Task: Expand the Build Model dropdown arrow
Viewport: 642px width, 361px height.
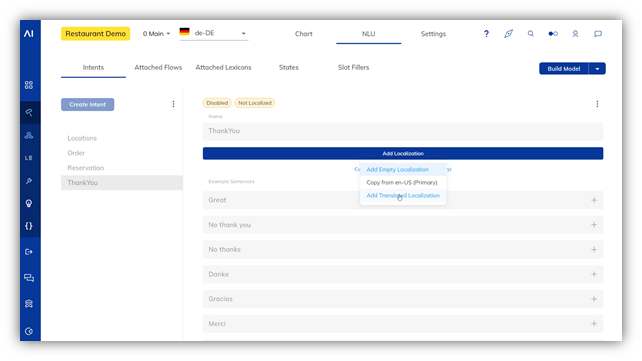Action: (597, 69)
